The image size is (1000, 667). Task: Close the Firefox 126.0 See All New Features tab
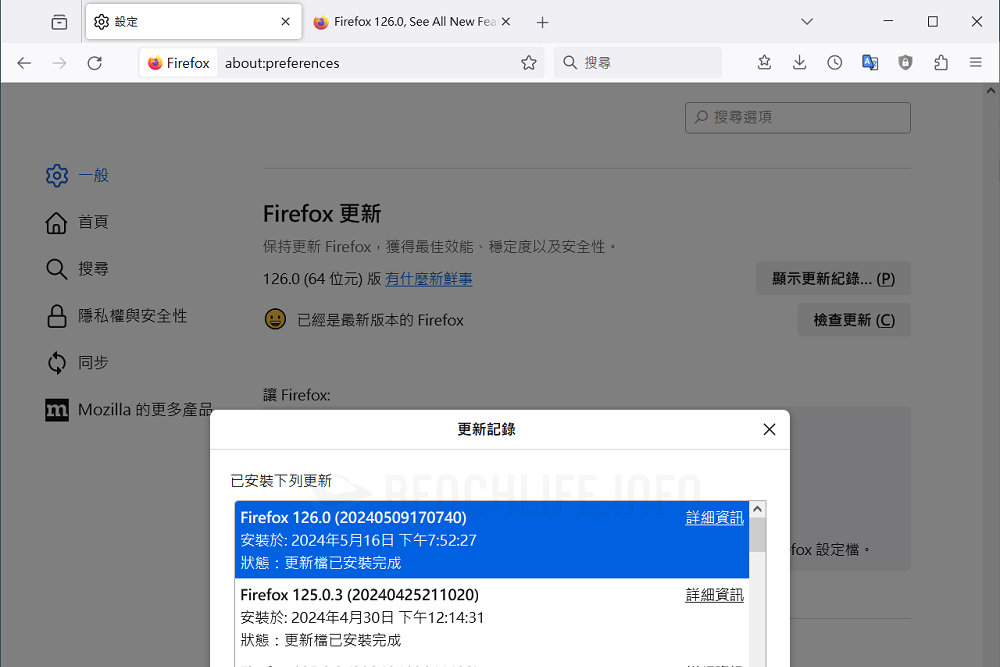click(x=506, y=22)
